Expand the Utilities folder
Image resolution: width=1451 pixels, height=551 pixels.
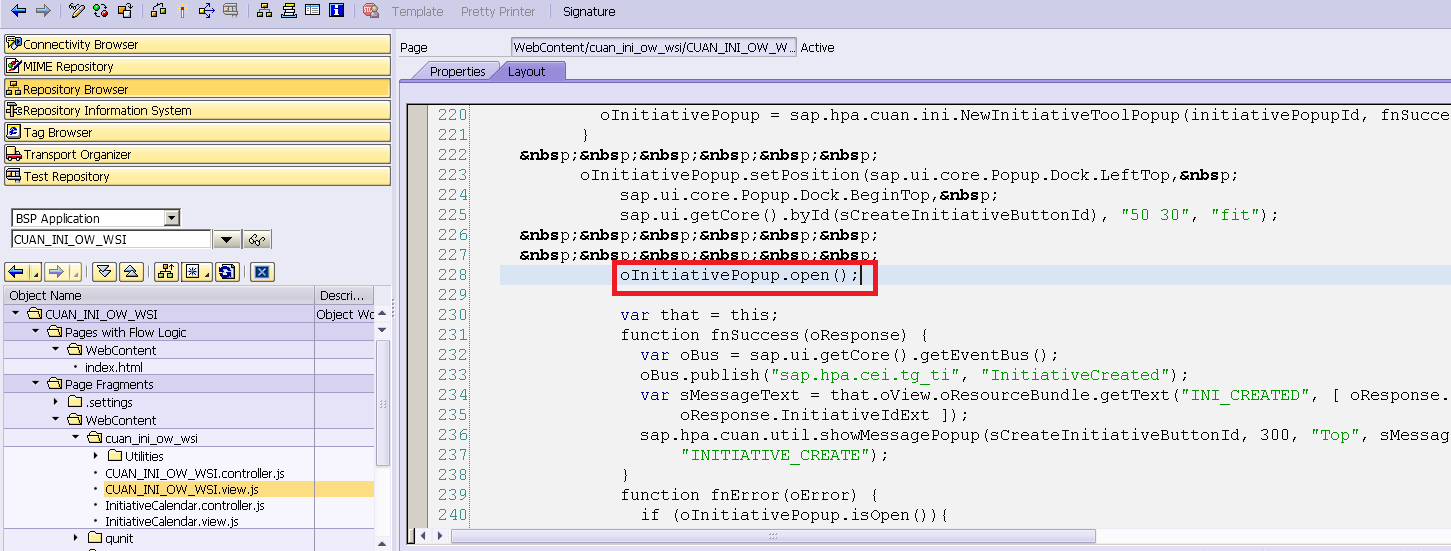[x=97, y=456]
